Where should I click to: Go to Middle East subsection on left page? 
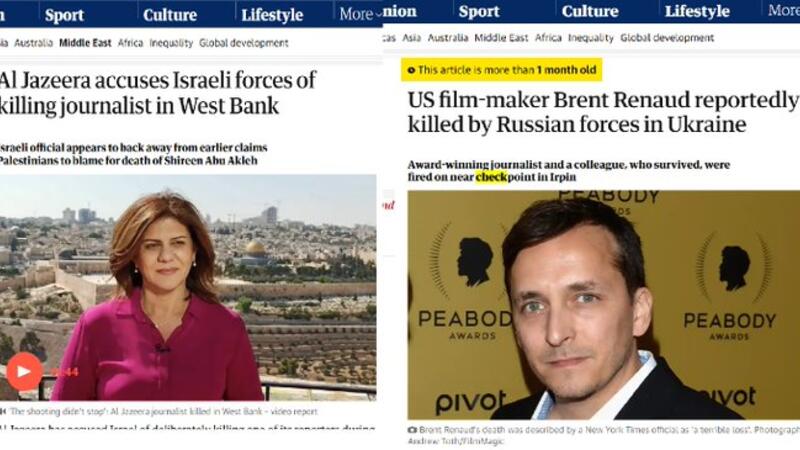coord(85,43)
